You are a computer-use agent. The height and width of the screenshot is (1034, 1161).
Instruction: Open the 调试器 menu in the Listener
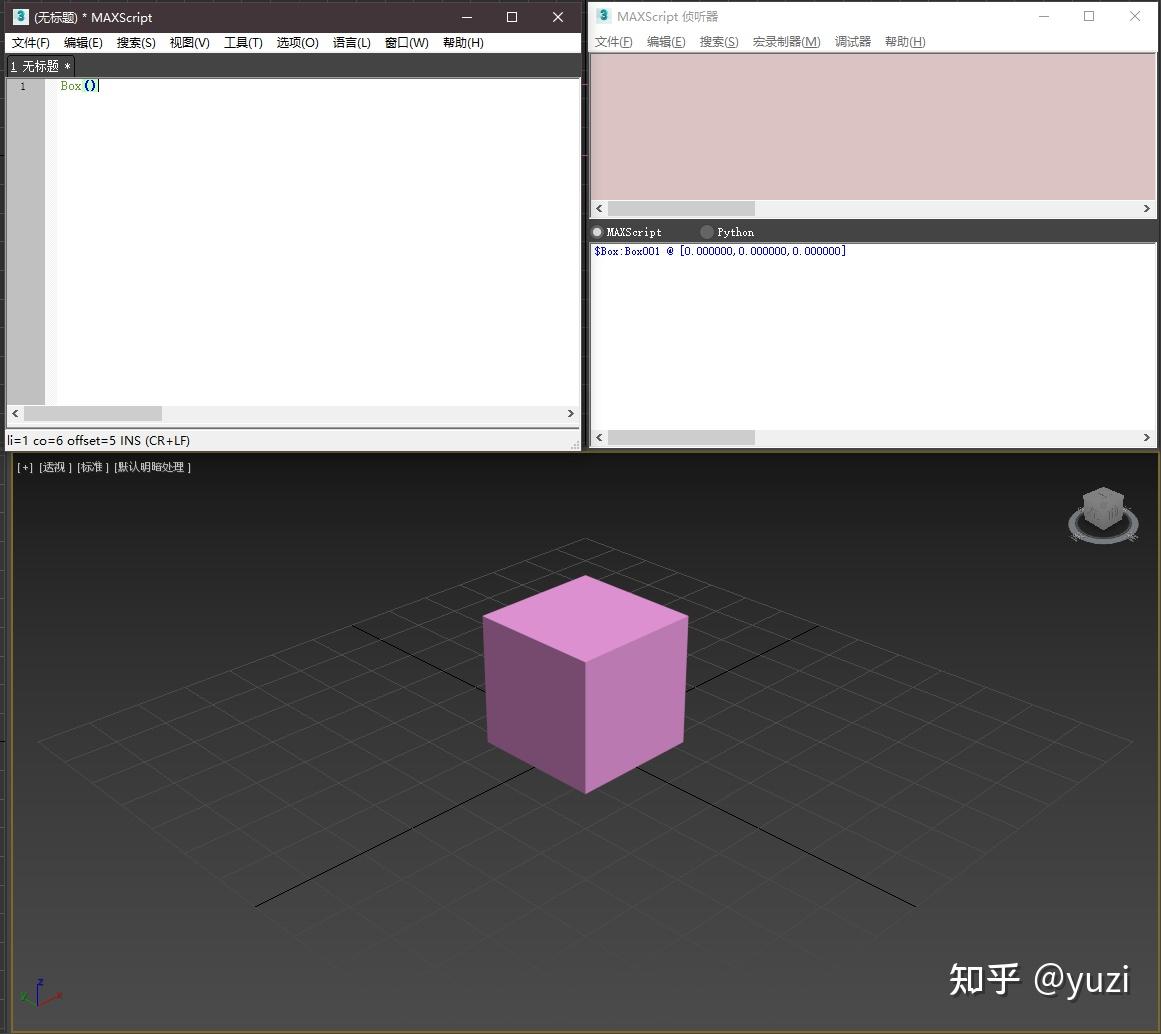coord(852,41)
